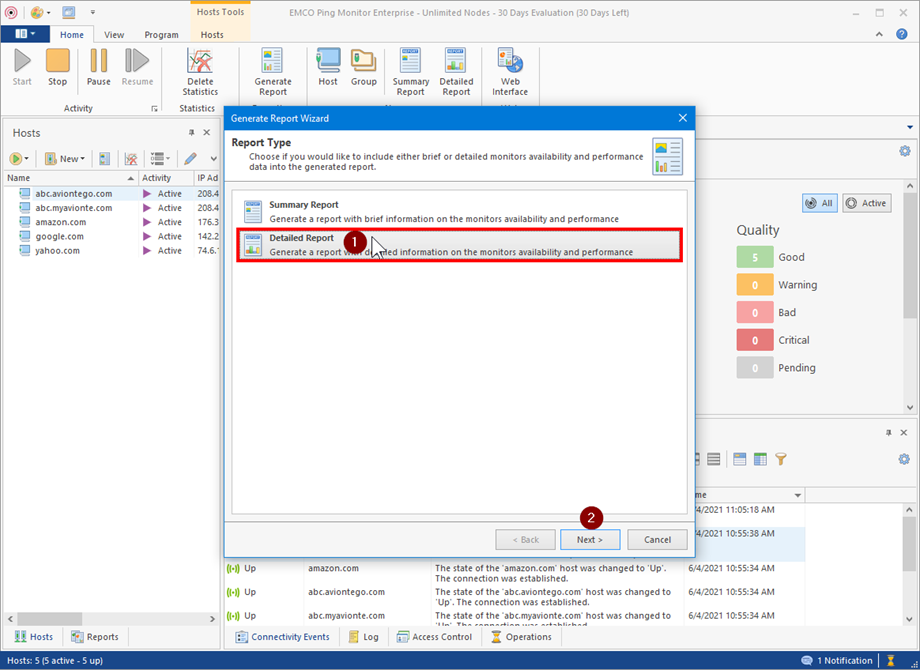The width and height of the screenshot is (920, 670).
Task: Switch to the View ribbon tab
Action: click(x=114, y=35)
